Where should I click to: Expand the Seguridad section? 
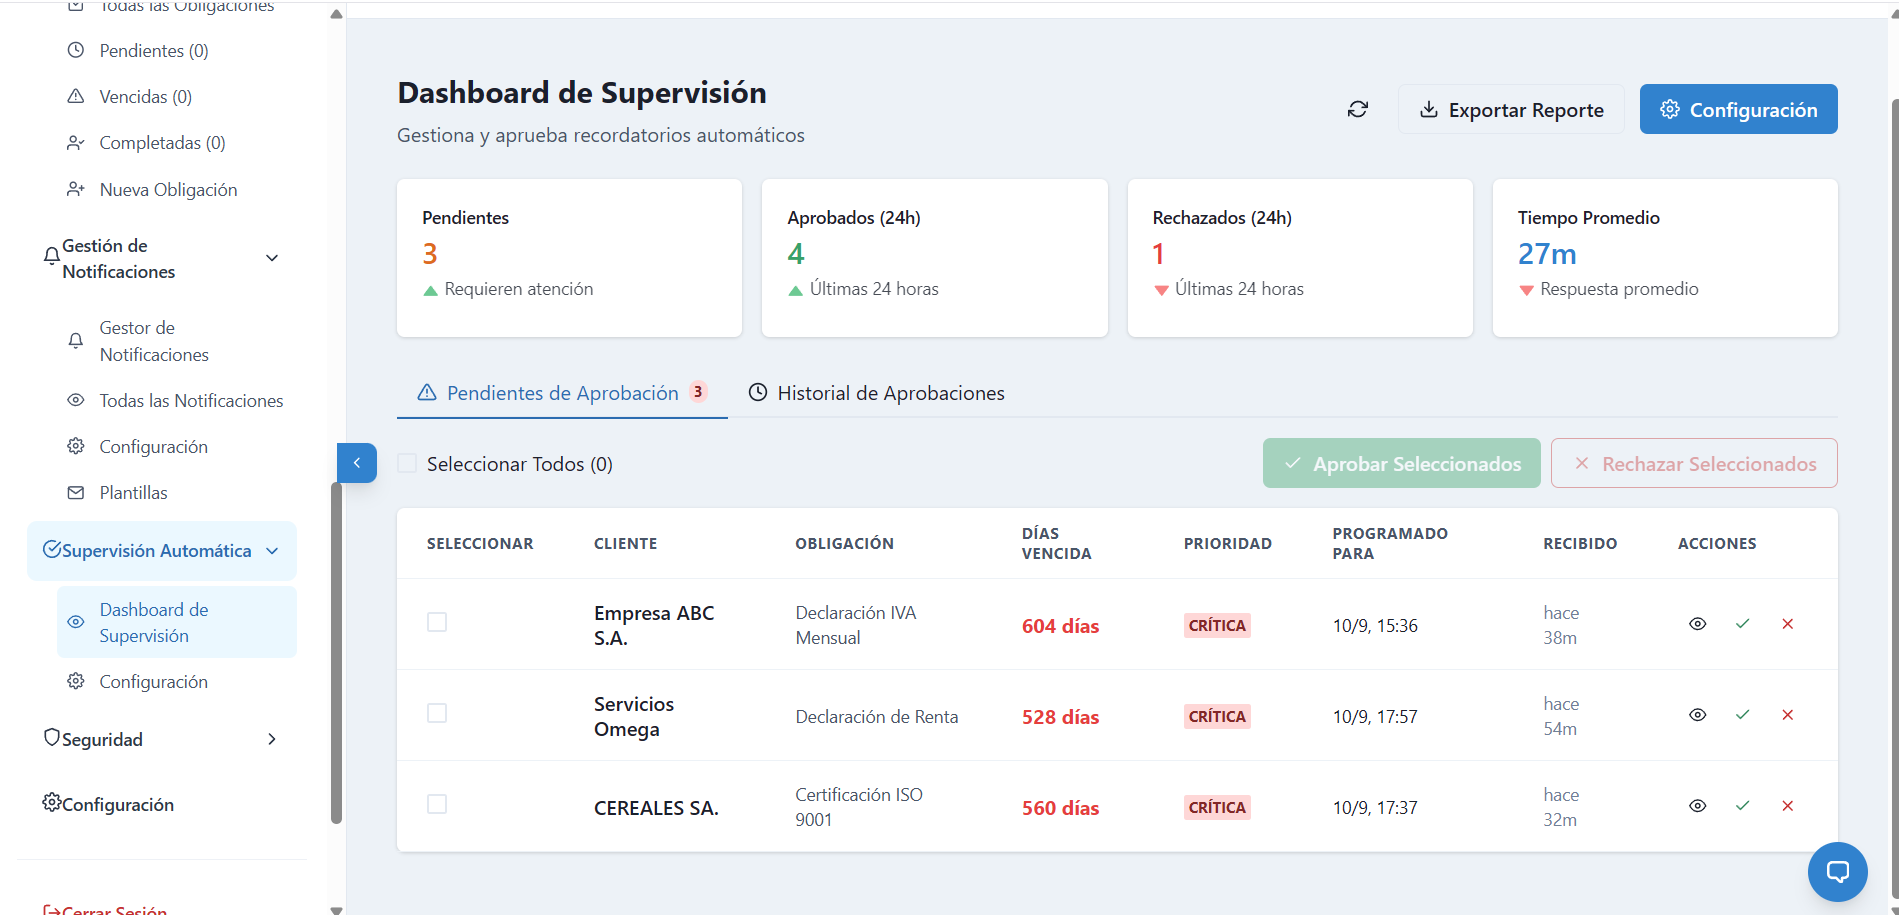(x=271, y=739)
